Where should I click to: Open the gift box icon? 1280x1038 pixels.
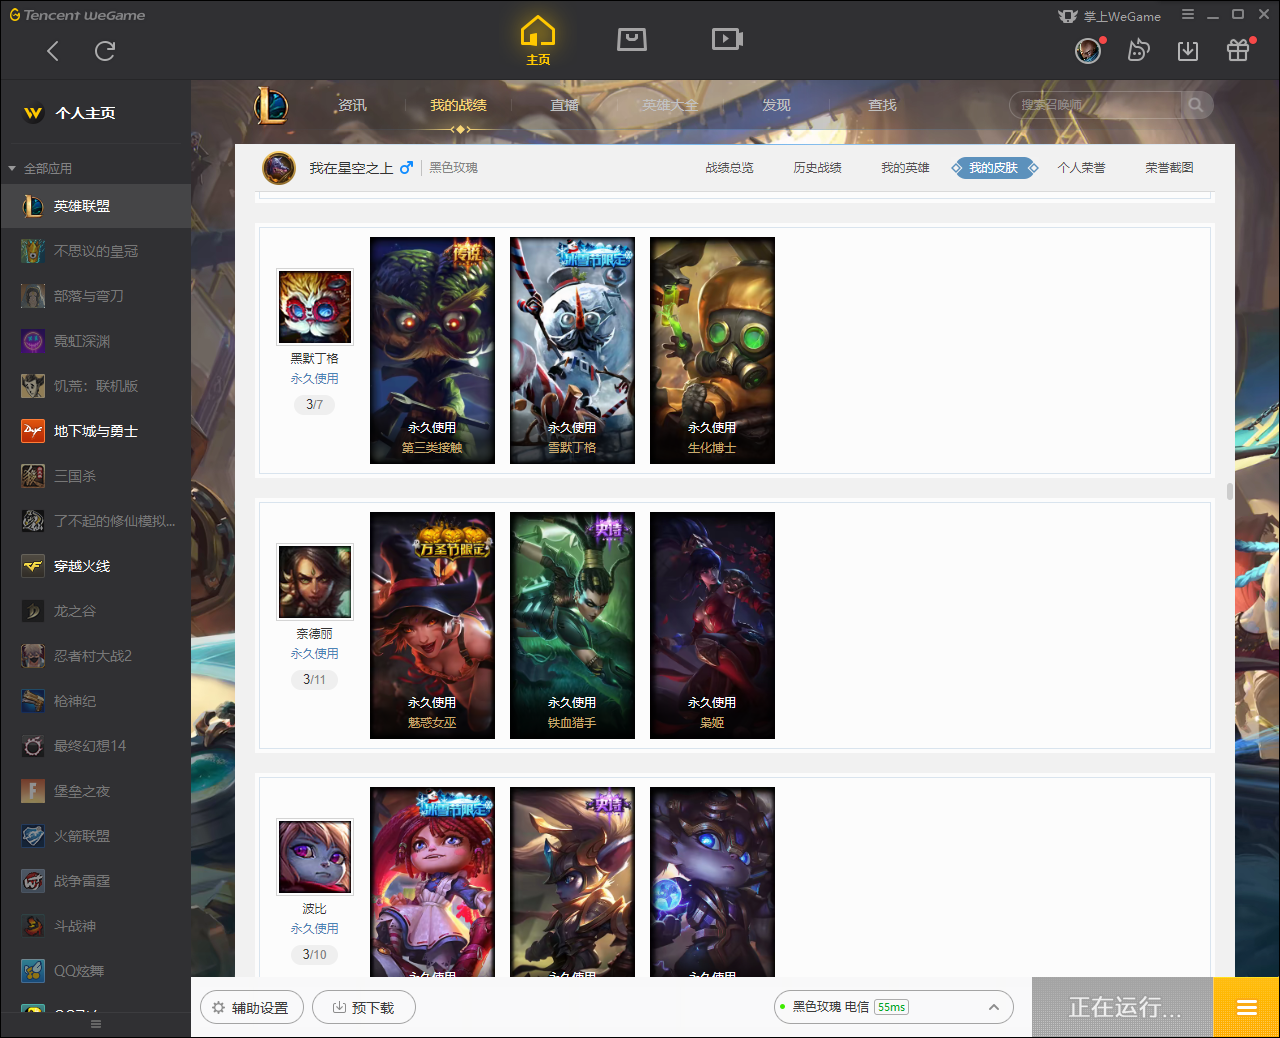[x=1238, y=50]
